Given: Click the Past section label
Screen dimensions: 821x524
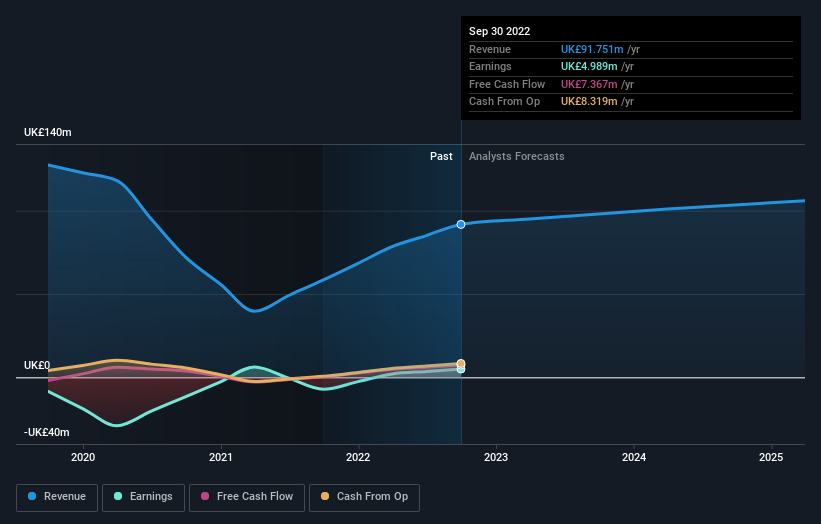Looking at the screenshot, I should tap(441, 157).
